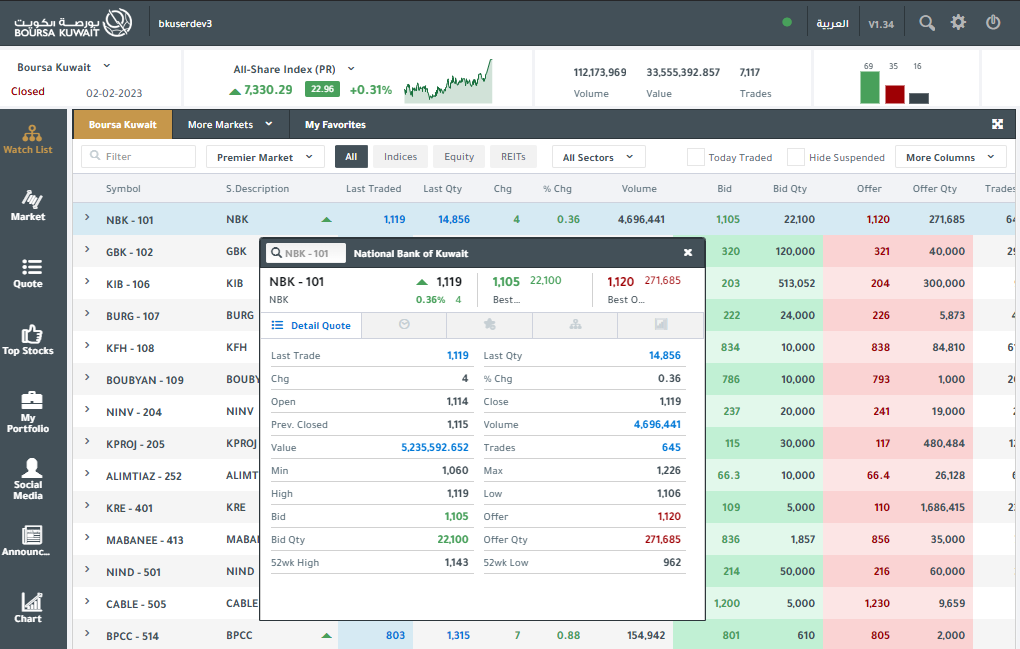Viewport: 1020px width, 649px height.
Task: Enable the Today Traded checkbox
Action: coord(696,157)
